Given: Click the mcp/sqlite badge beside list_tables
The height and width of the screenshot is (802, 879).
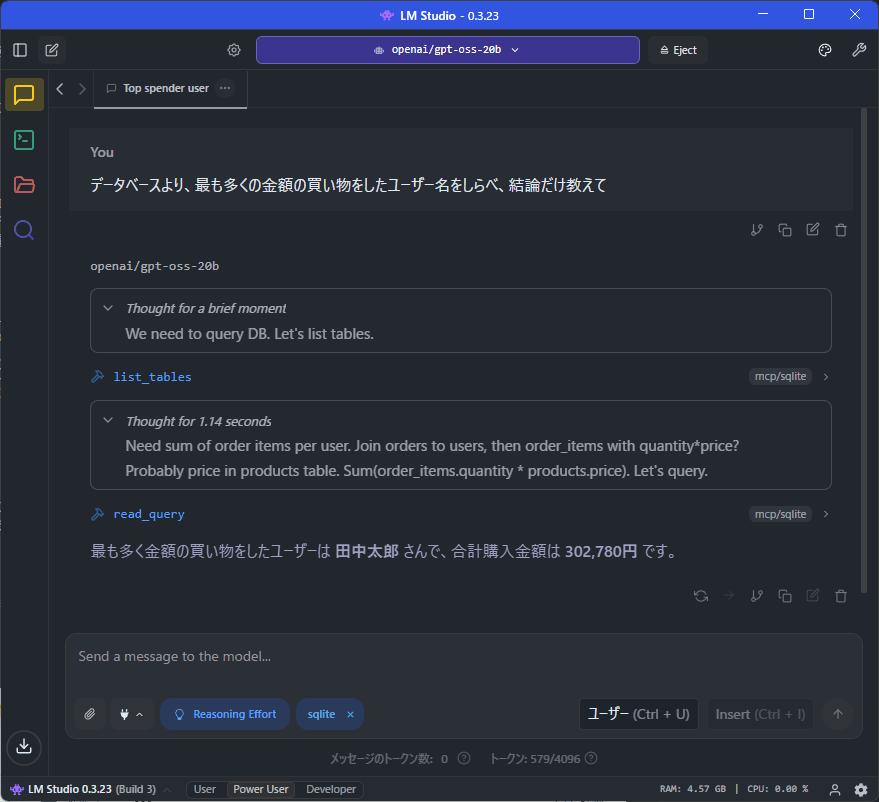Looking at the screenshot, I should [780, 377].
